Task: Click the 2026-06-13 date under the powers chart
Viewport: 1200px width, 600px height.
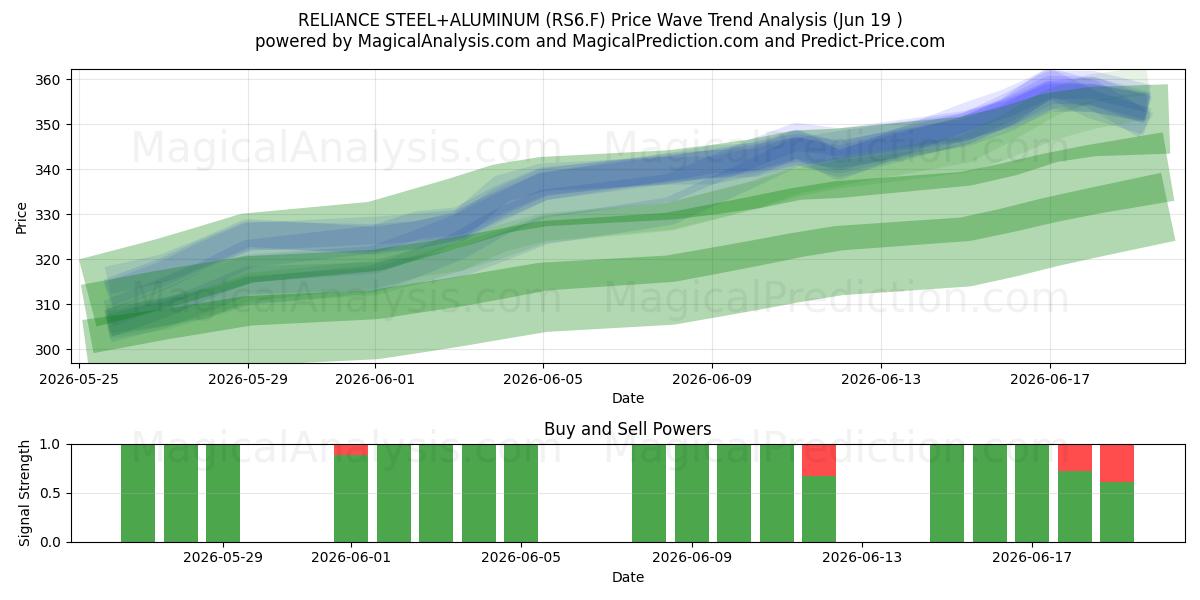Action: (861, 558)
